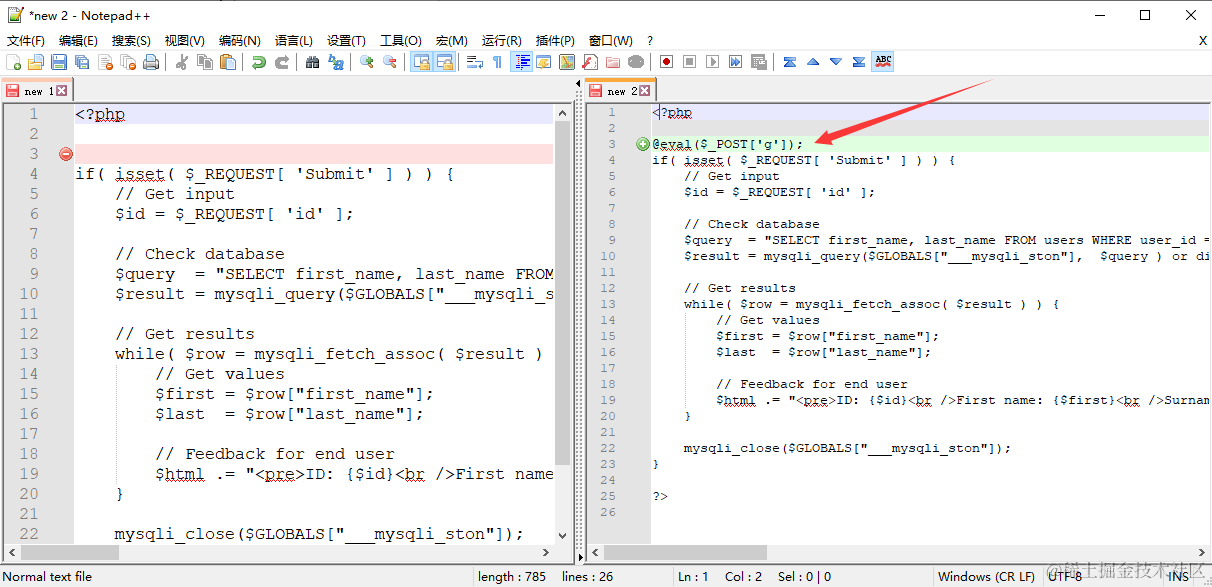Open the 运行(R) menu
1212x587 pixels.
pos(501,40)
